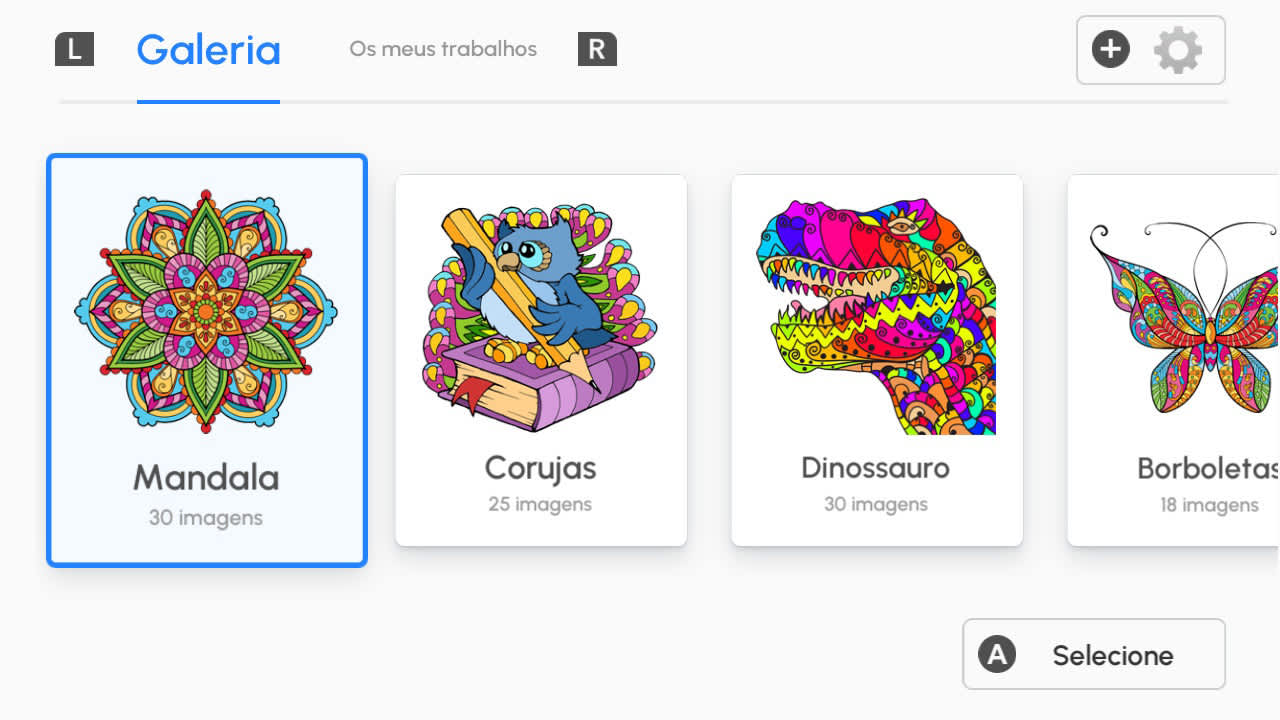
Task: Open the Borboletas category card
Action: point(1174,360)
